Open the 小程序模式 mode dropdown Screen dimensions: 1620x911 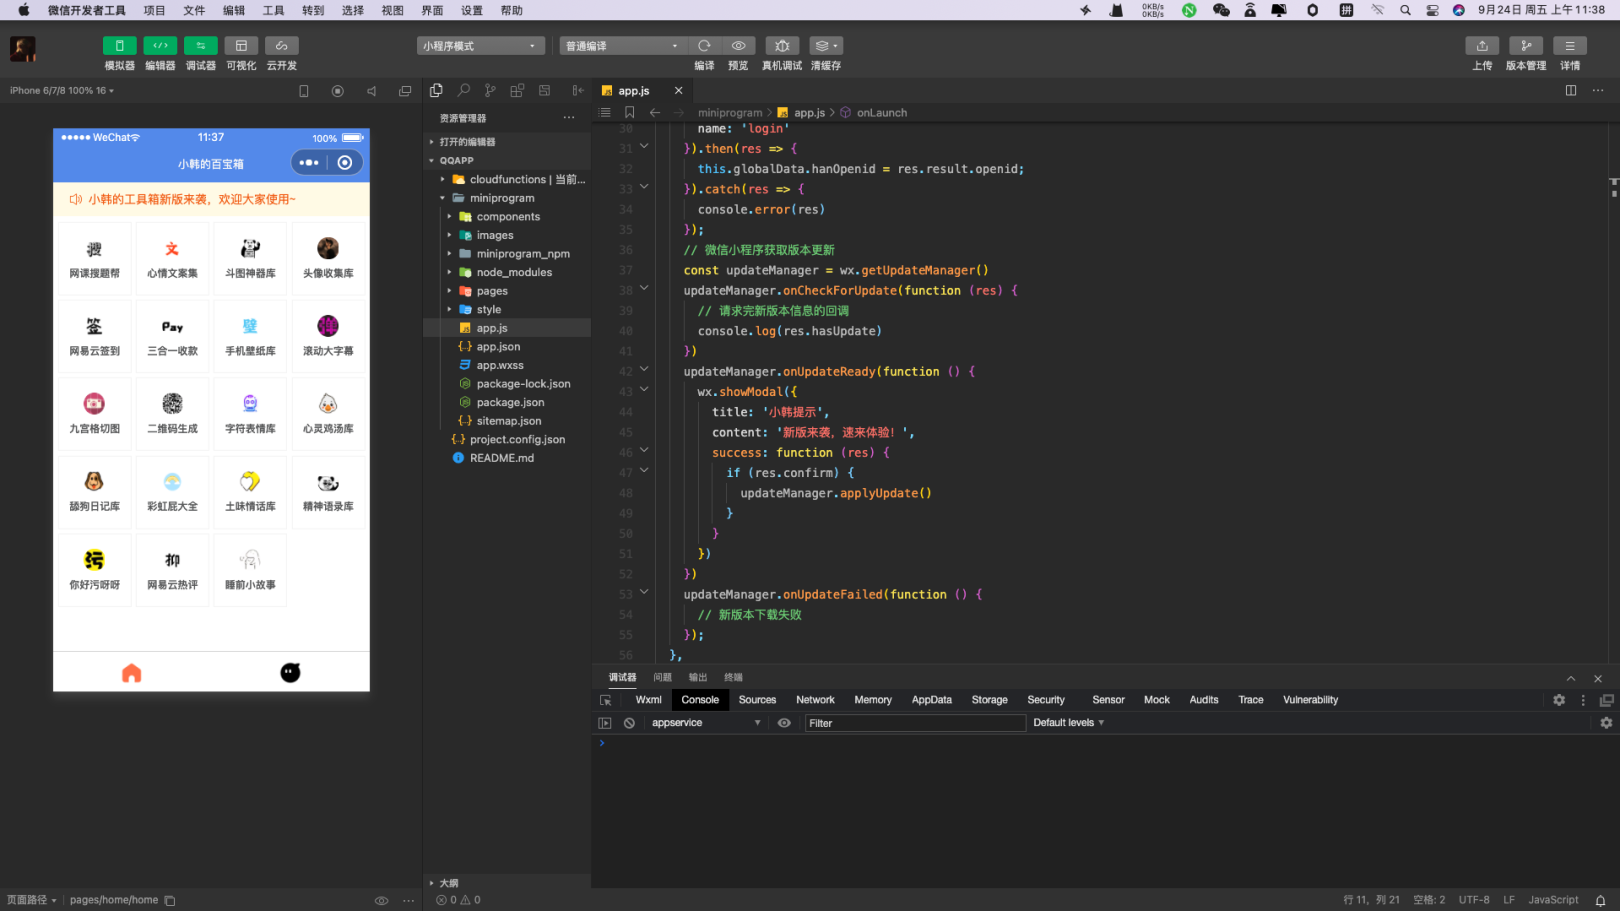point(481,46)
